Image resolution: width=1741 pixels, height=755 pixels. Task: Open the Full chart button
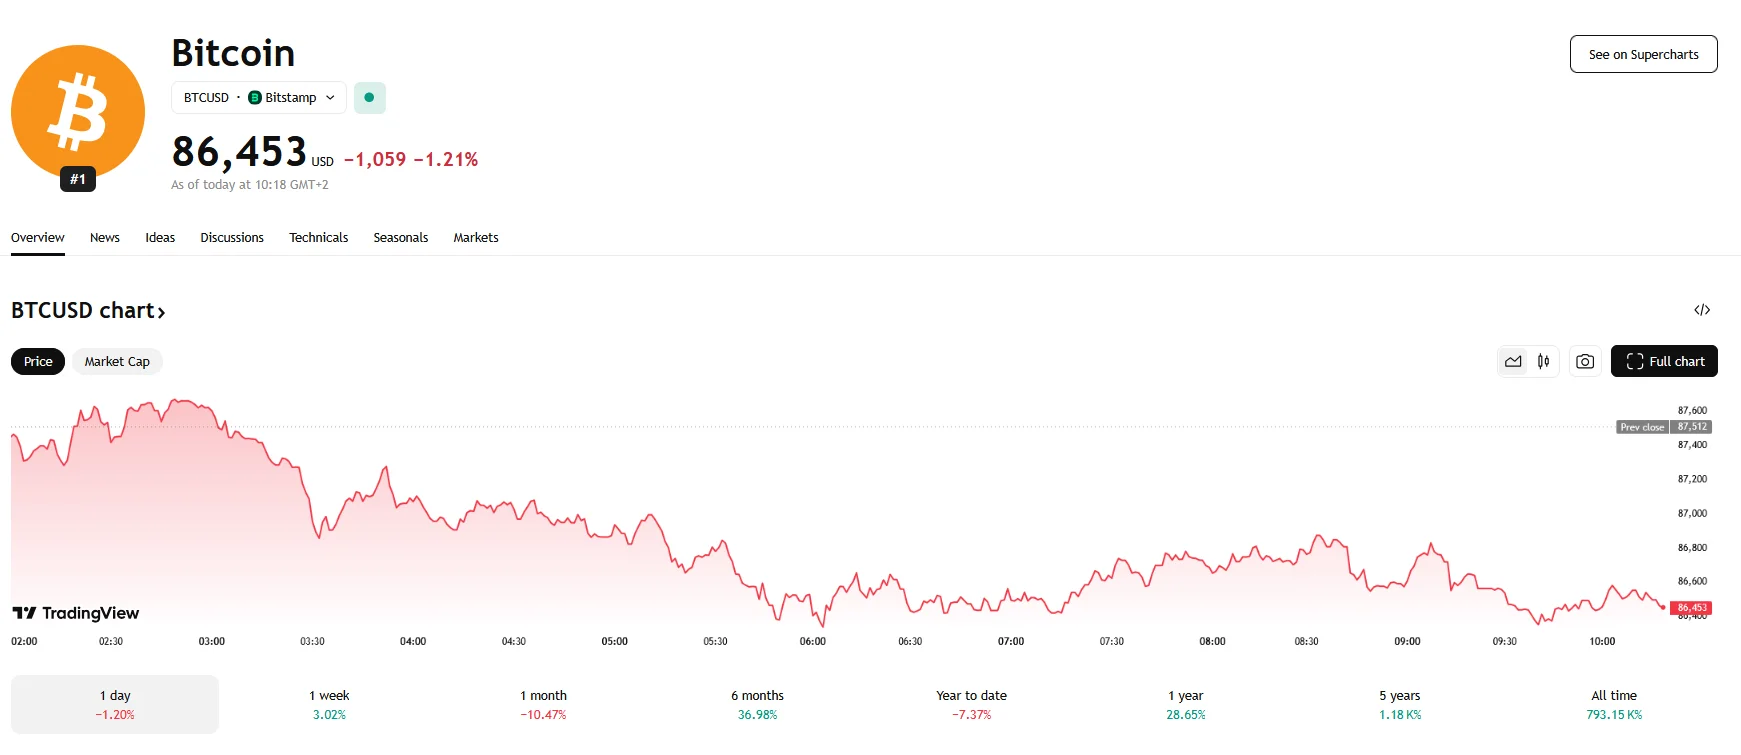coord(1664,361)
